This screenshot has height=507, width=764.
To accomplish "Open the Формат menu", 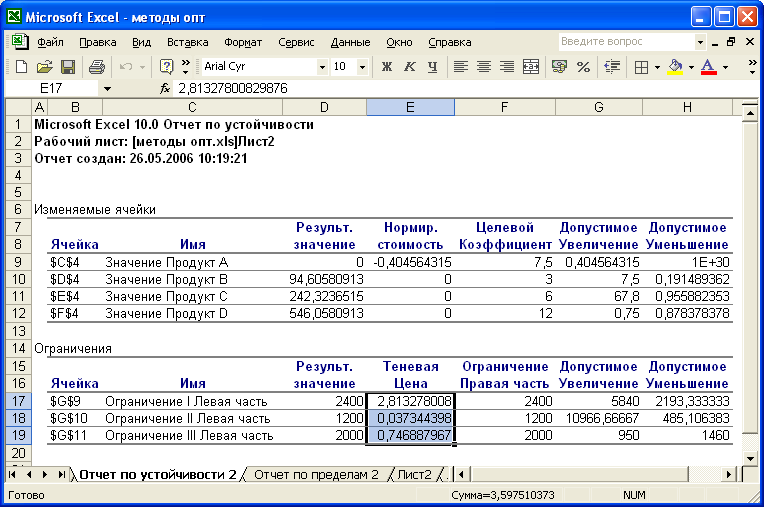I will tap(243, 42).
